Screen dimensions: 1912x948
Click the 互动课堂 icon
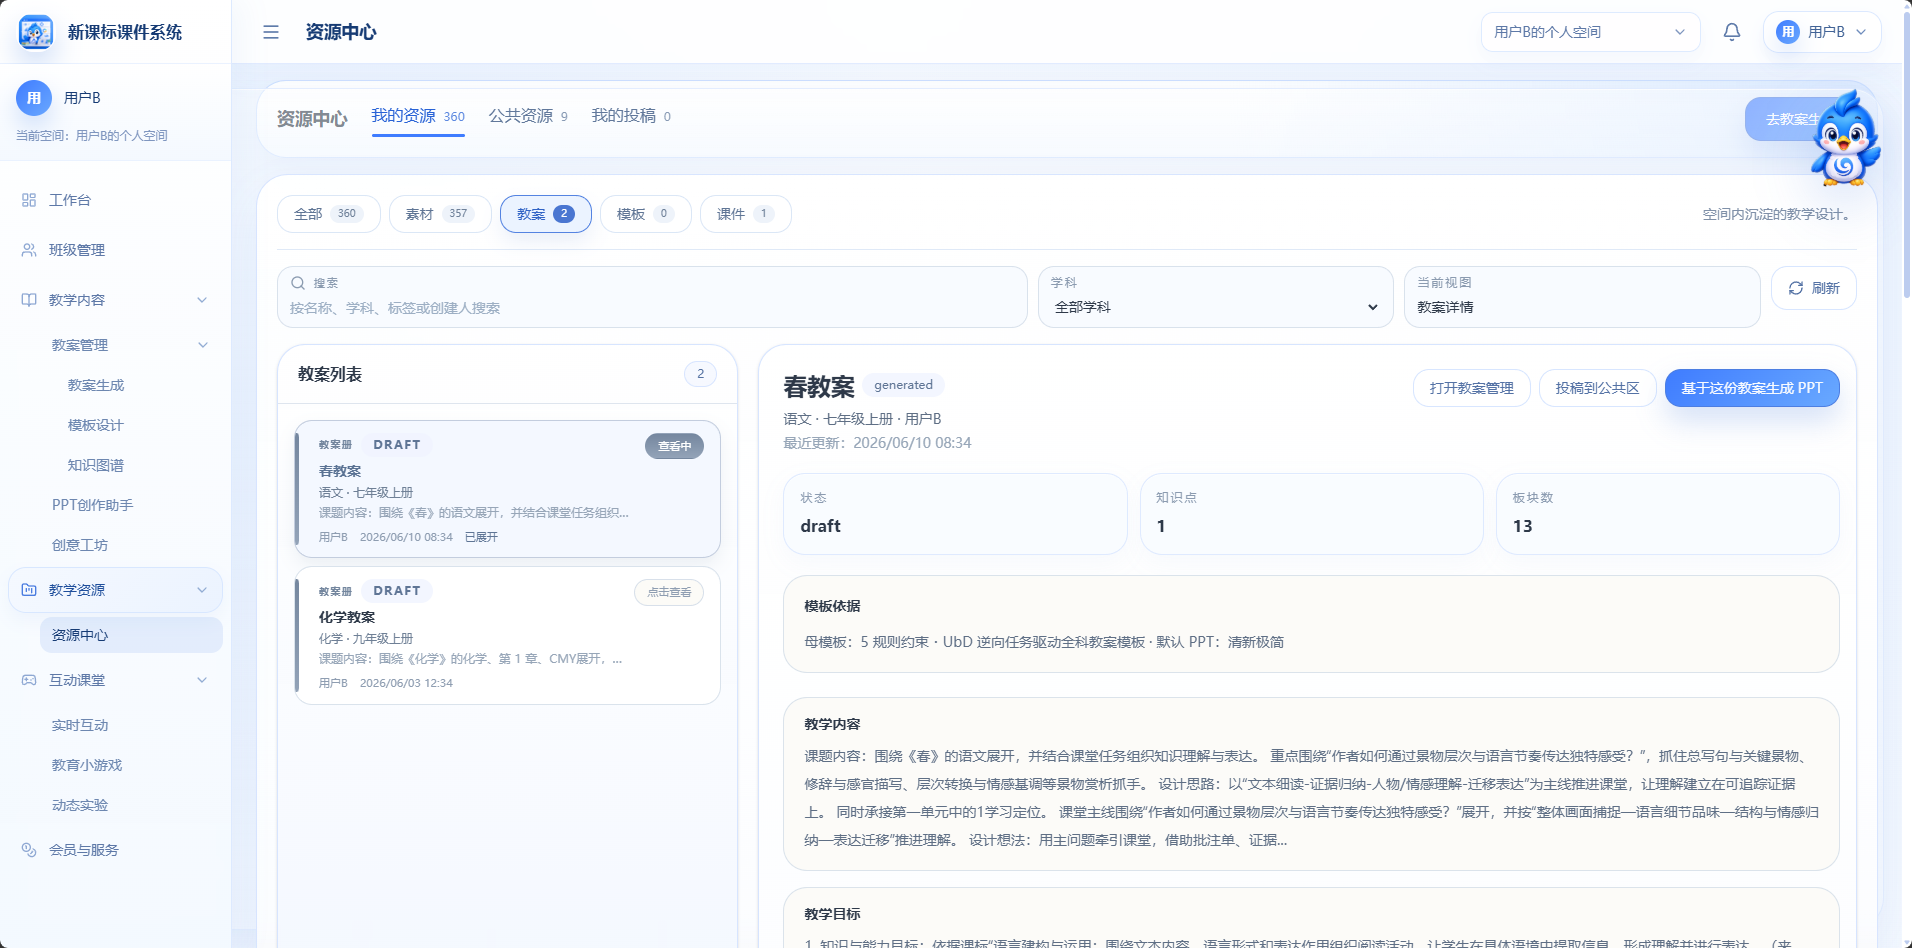coord(29,680)
